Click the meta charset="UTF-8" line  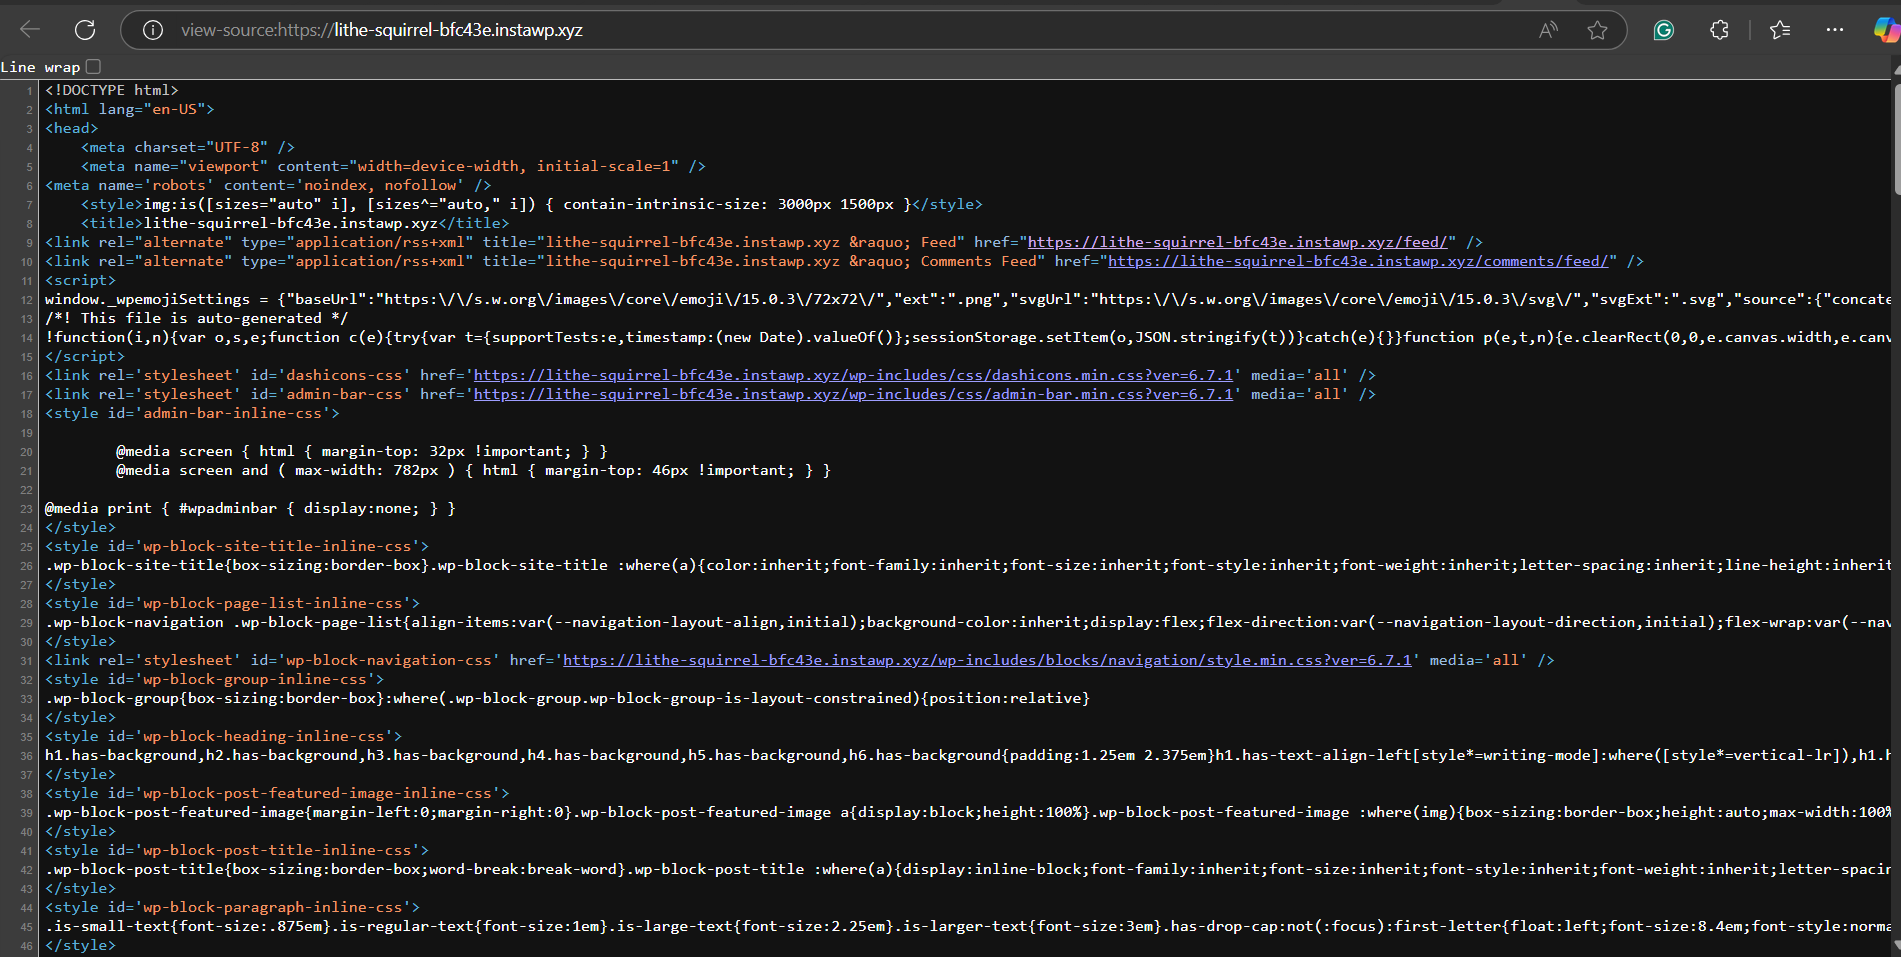point(188,147)
